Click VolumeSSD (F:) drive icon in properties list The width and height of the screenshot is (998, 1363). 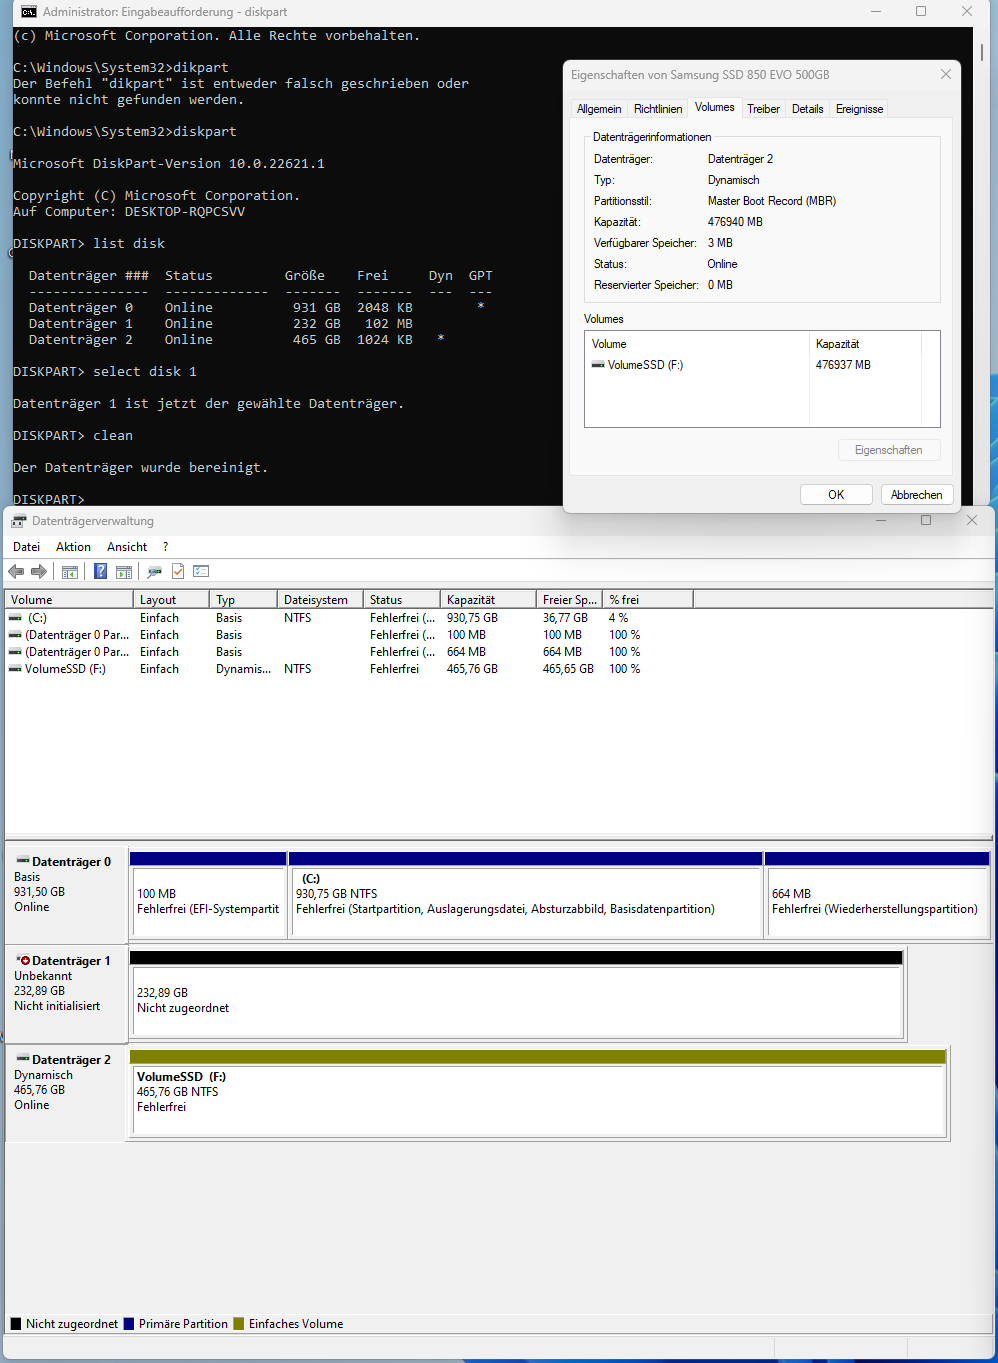pyautogui.click(x=598, y=365)
